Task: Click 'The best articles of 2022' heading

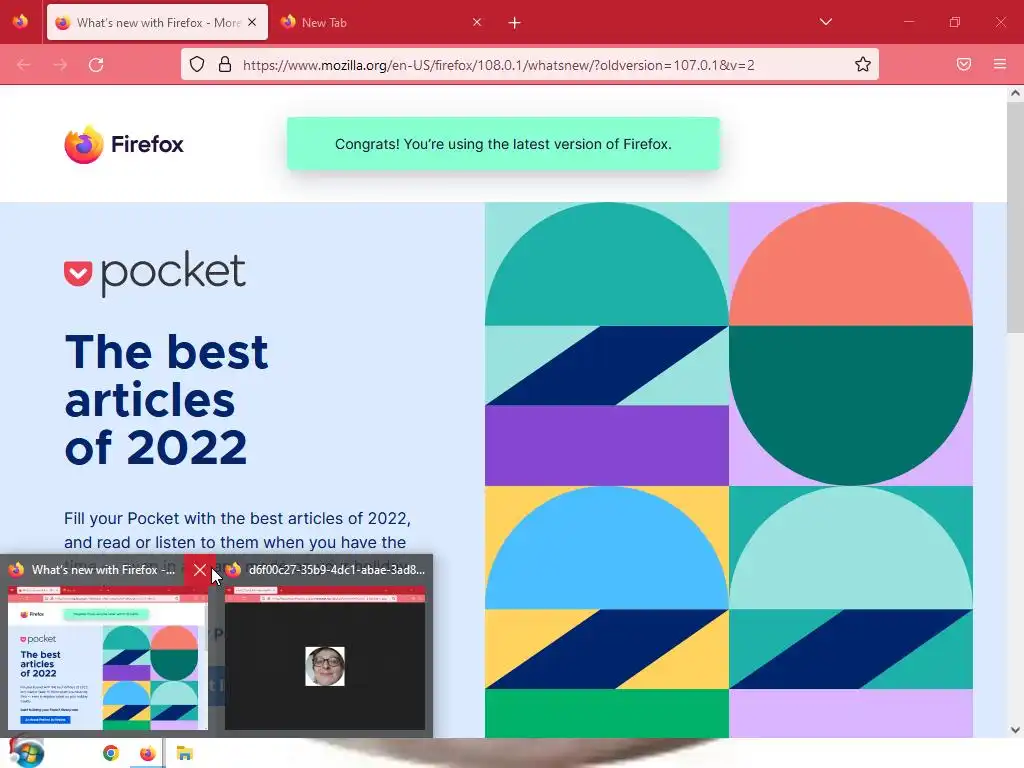Action: coord(167,400)
